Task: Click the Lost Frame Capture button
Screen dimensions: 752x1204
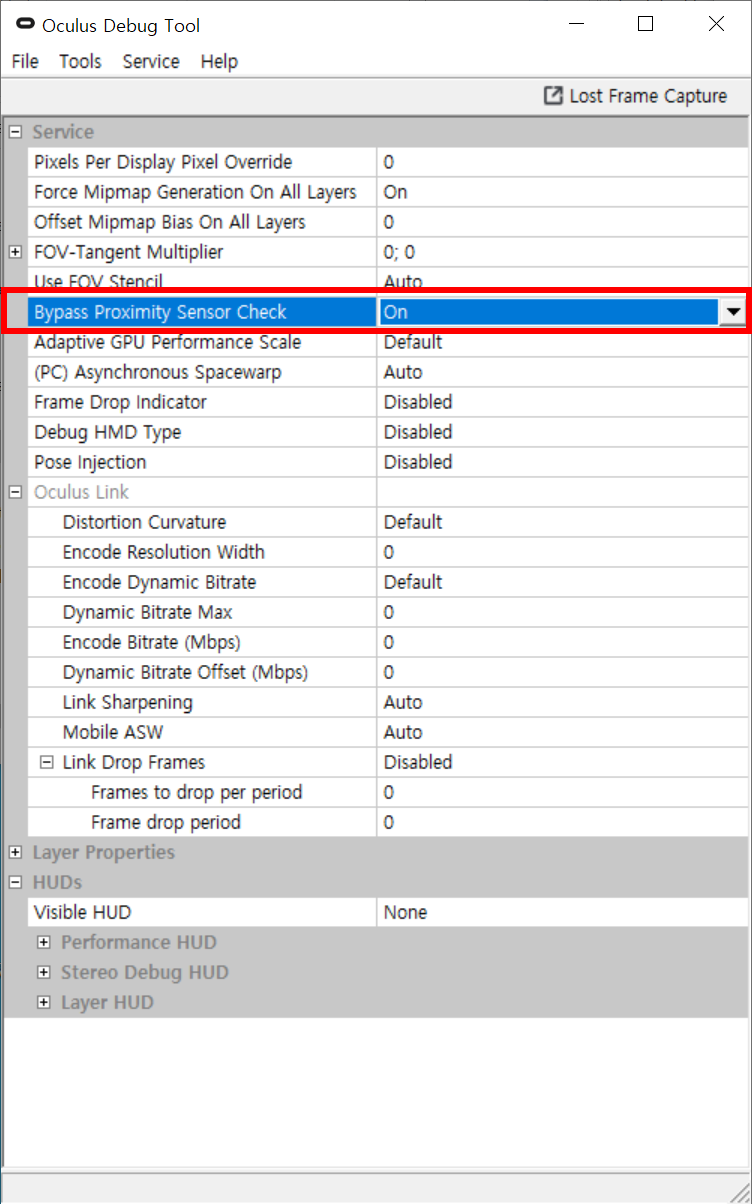Action: click(635, 96)
